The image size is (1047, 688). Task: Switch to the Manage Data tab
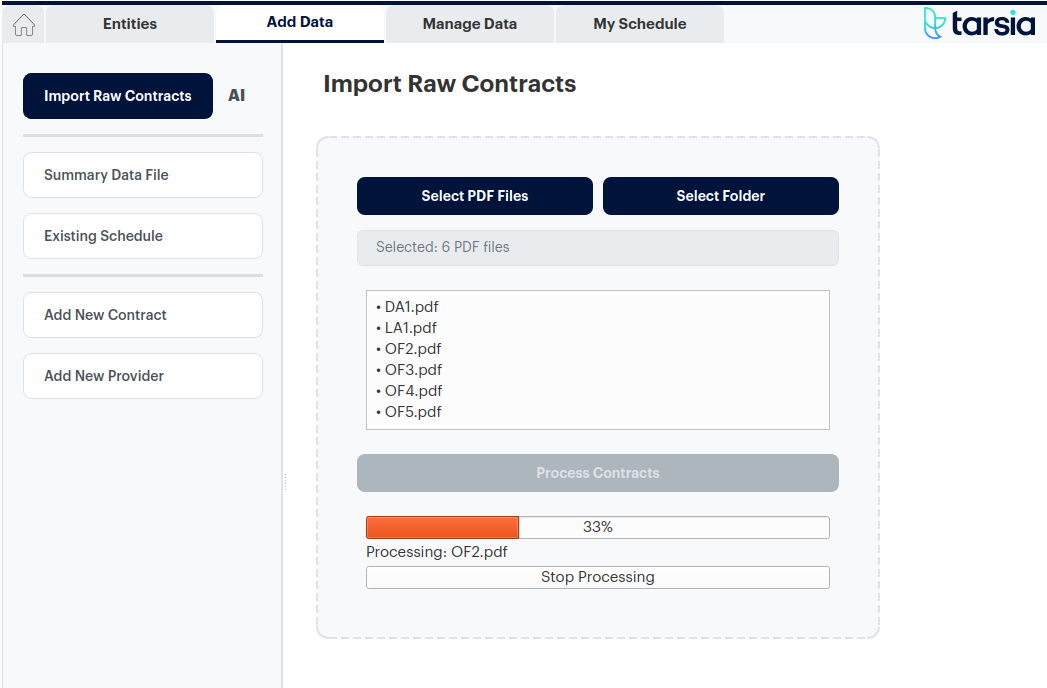[469, 24]
